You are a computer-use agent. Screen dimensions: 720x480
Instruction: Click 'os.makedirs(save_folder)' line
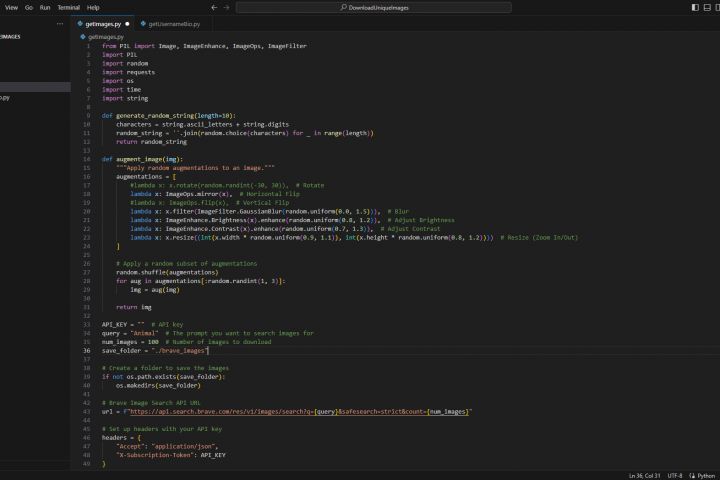158,386
